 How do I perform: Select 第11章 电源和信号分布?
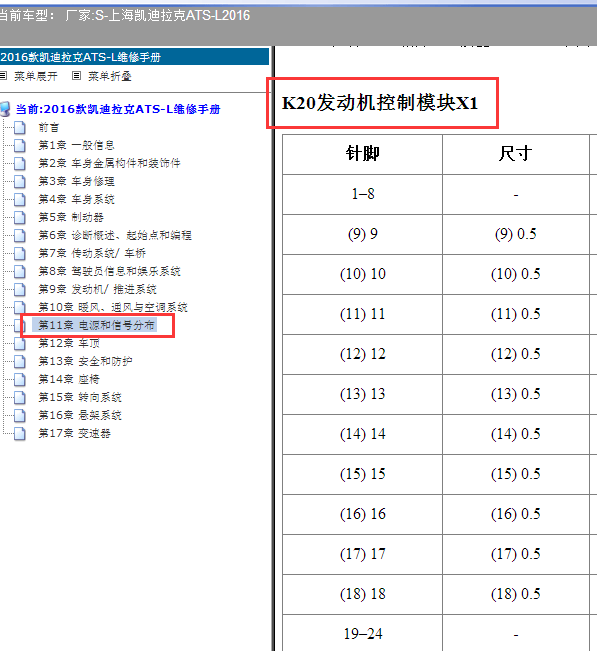[96, 325]
